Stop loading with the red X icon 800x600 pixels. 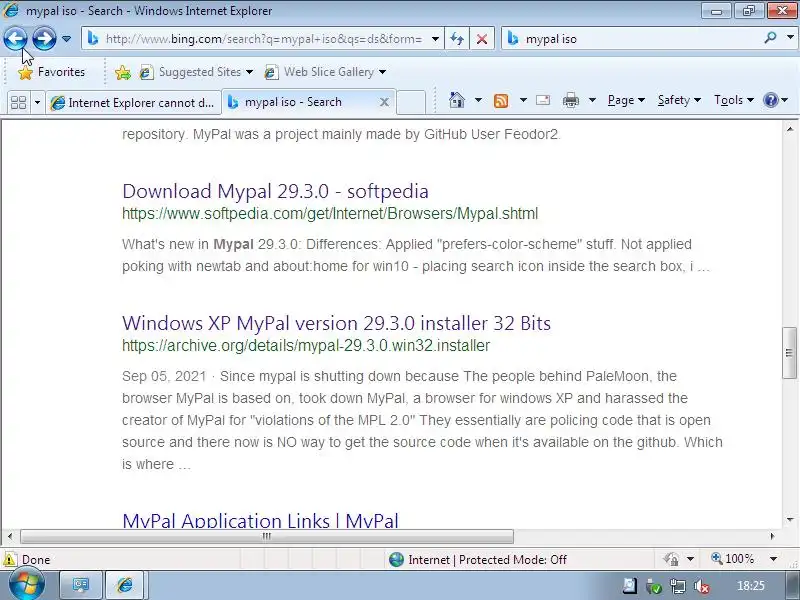[482, 39]
